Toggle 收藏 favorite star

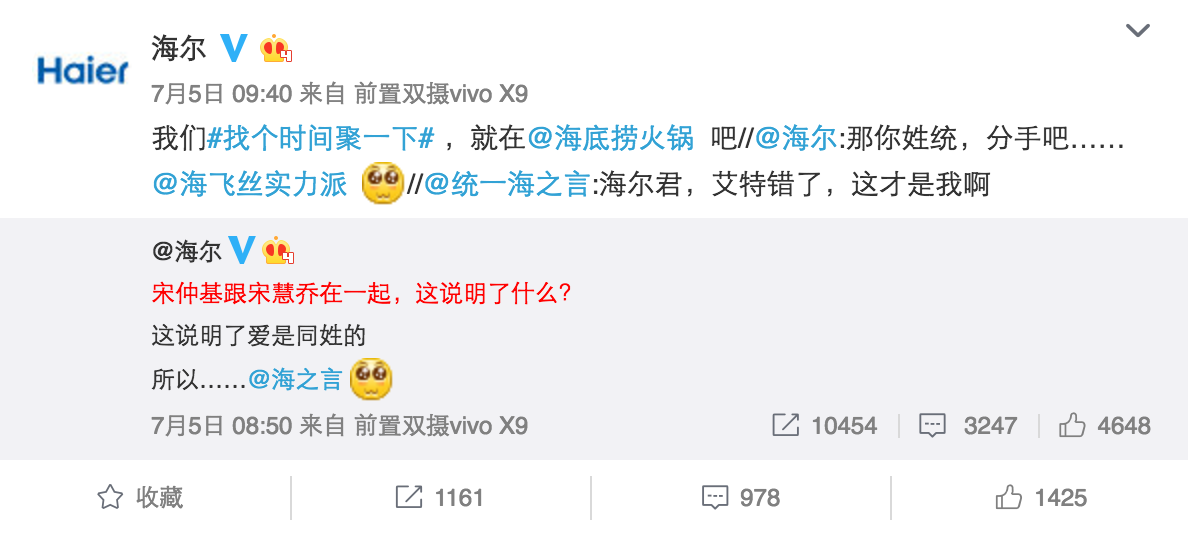[x=141, y=498]
